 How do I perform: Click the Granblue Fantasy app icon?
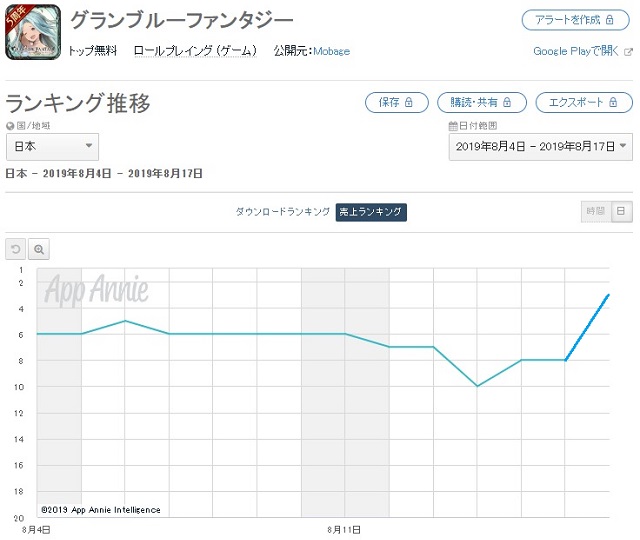pos(33,32)
